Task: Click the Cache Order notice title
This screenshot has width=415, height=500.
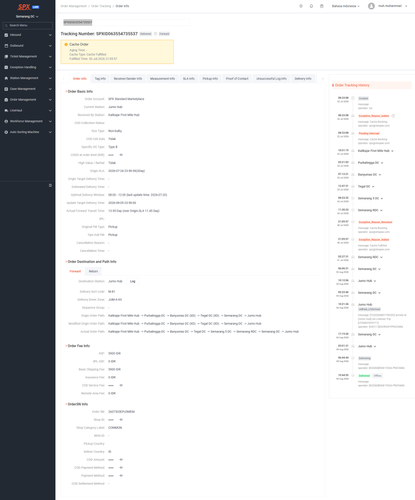Action: [79, 44]
